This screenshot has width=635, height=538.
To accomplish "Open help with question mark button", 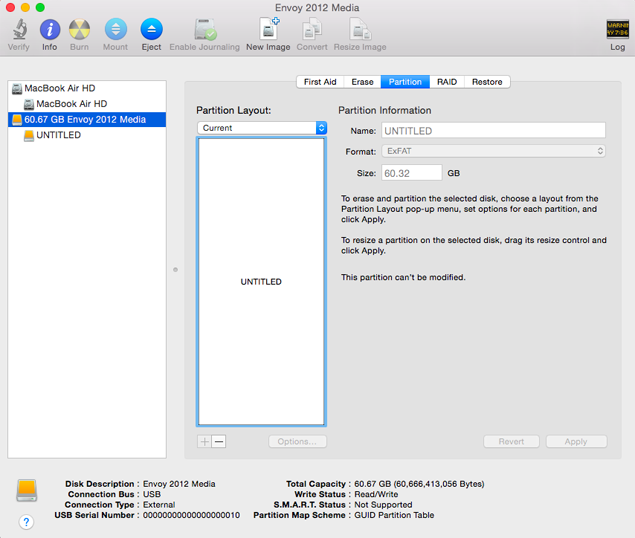I will [26, 522].
